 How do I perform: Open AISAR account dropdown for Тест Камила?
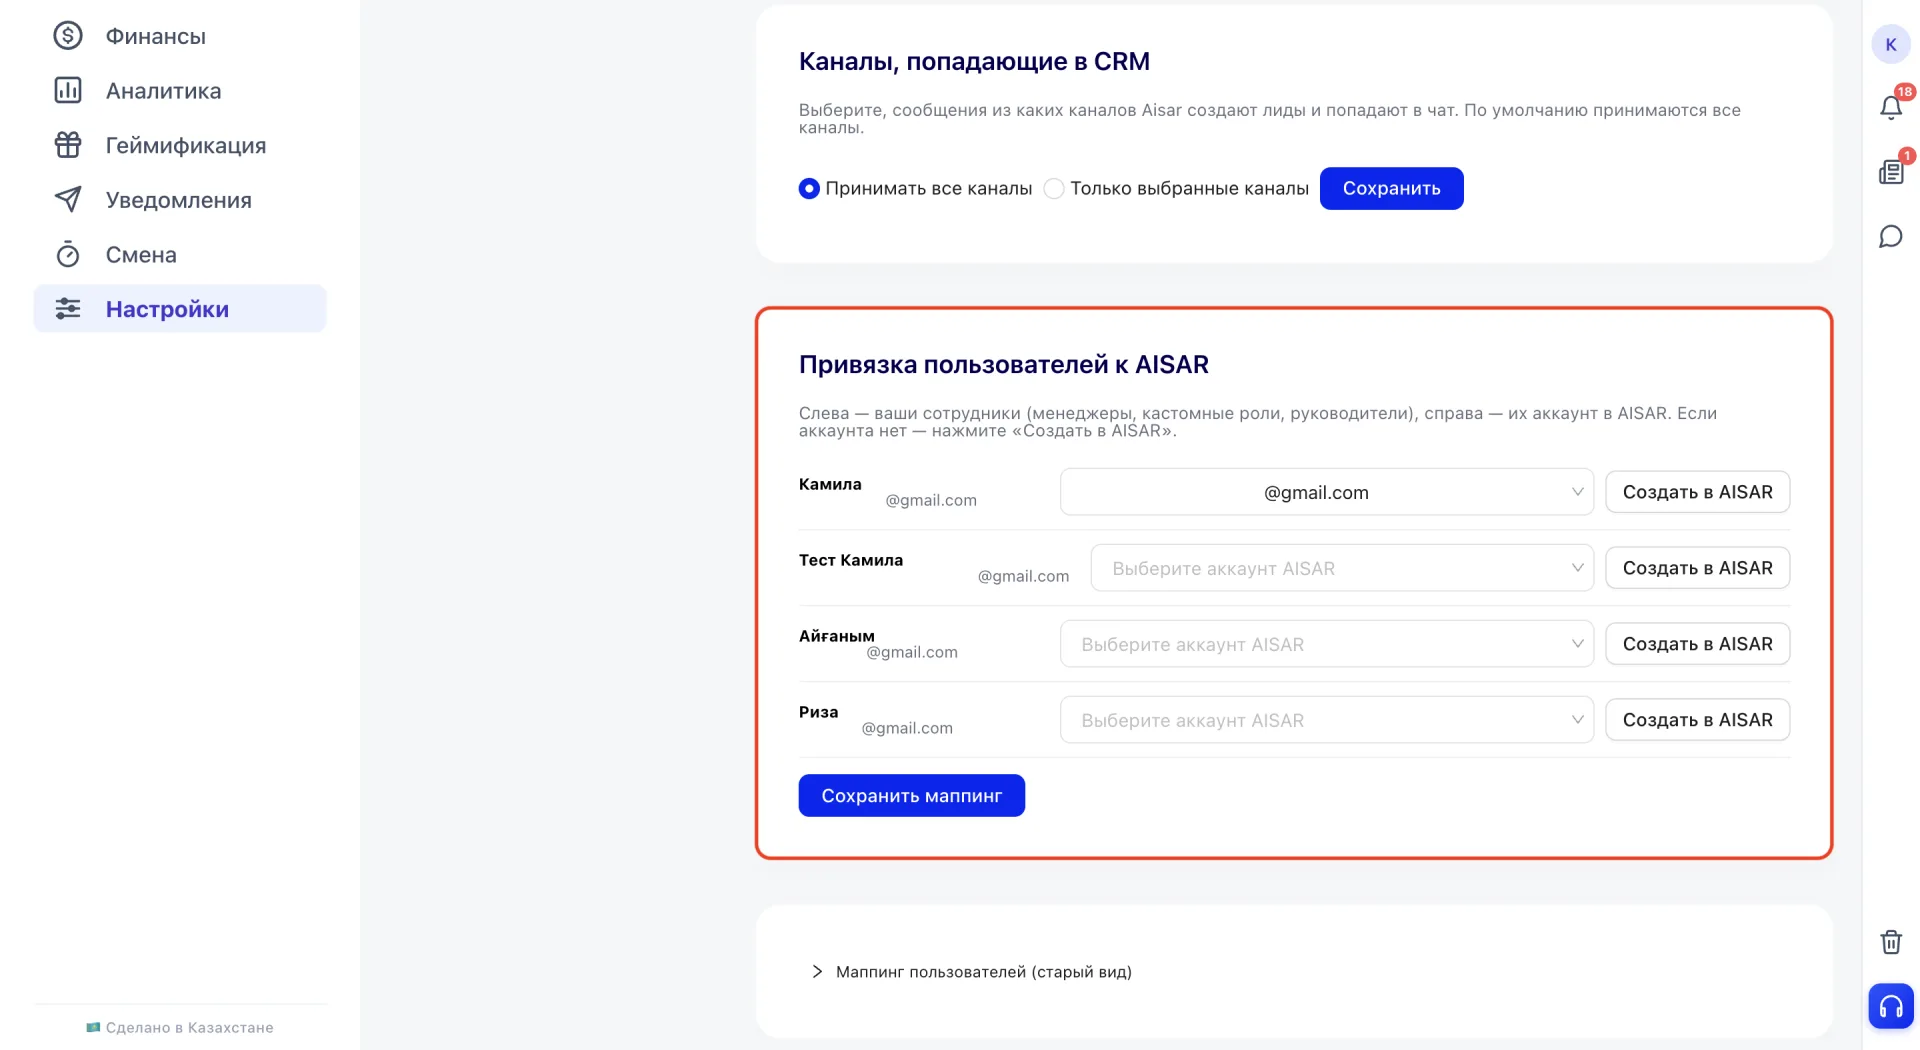pos(1342,568)
